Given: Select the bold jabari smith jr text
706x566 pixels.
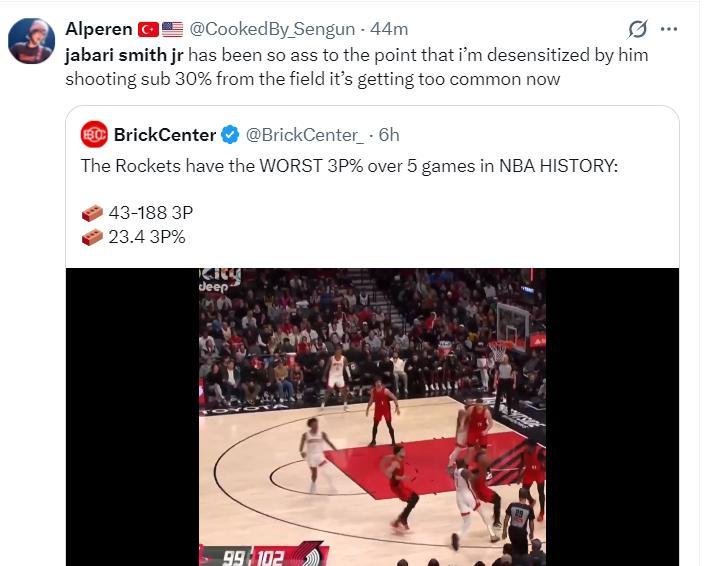Looking at the screenshot, I should [124, 55].
